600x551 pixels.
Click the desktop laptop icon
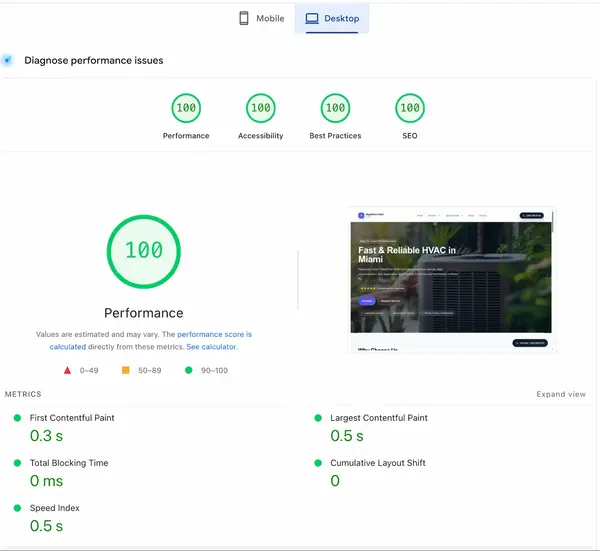tap(312, 18)
